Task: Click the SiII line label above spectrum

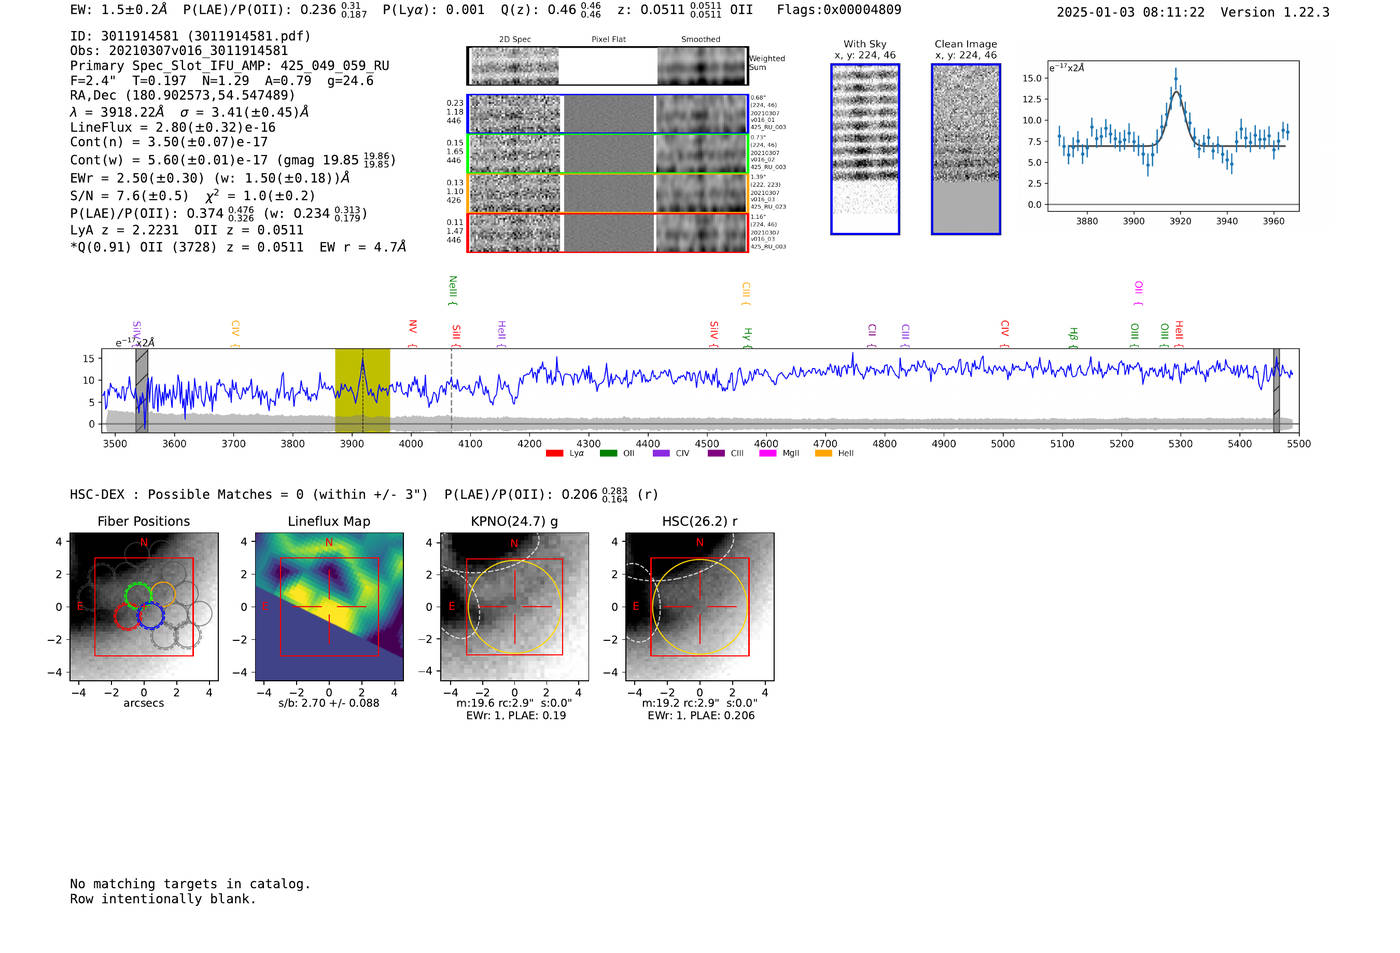Action: click(456, 336)
